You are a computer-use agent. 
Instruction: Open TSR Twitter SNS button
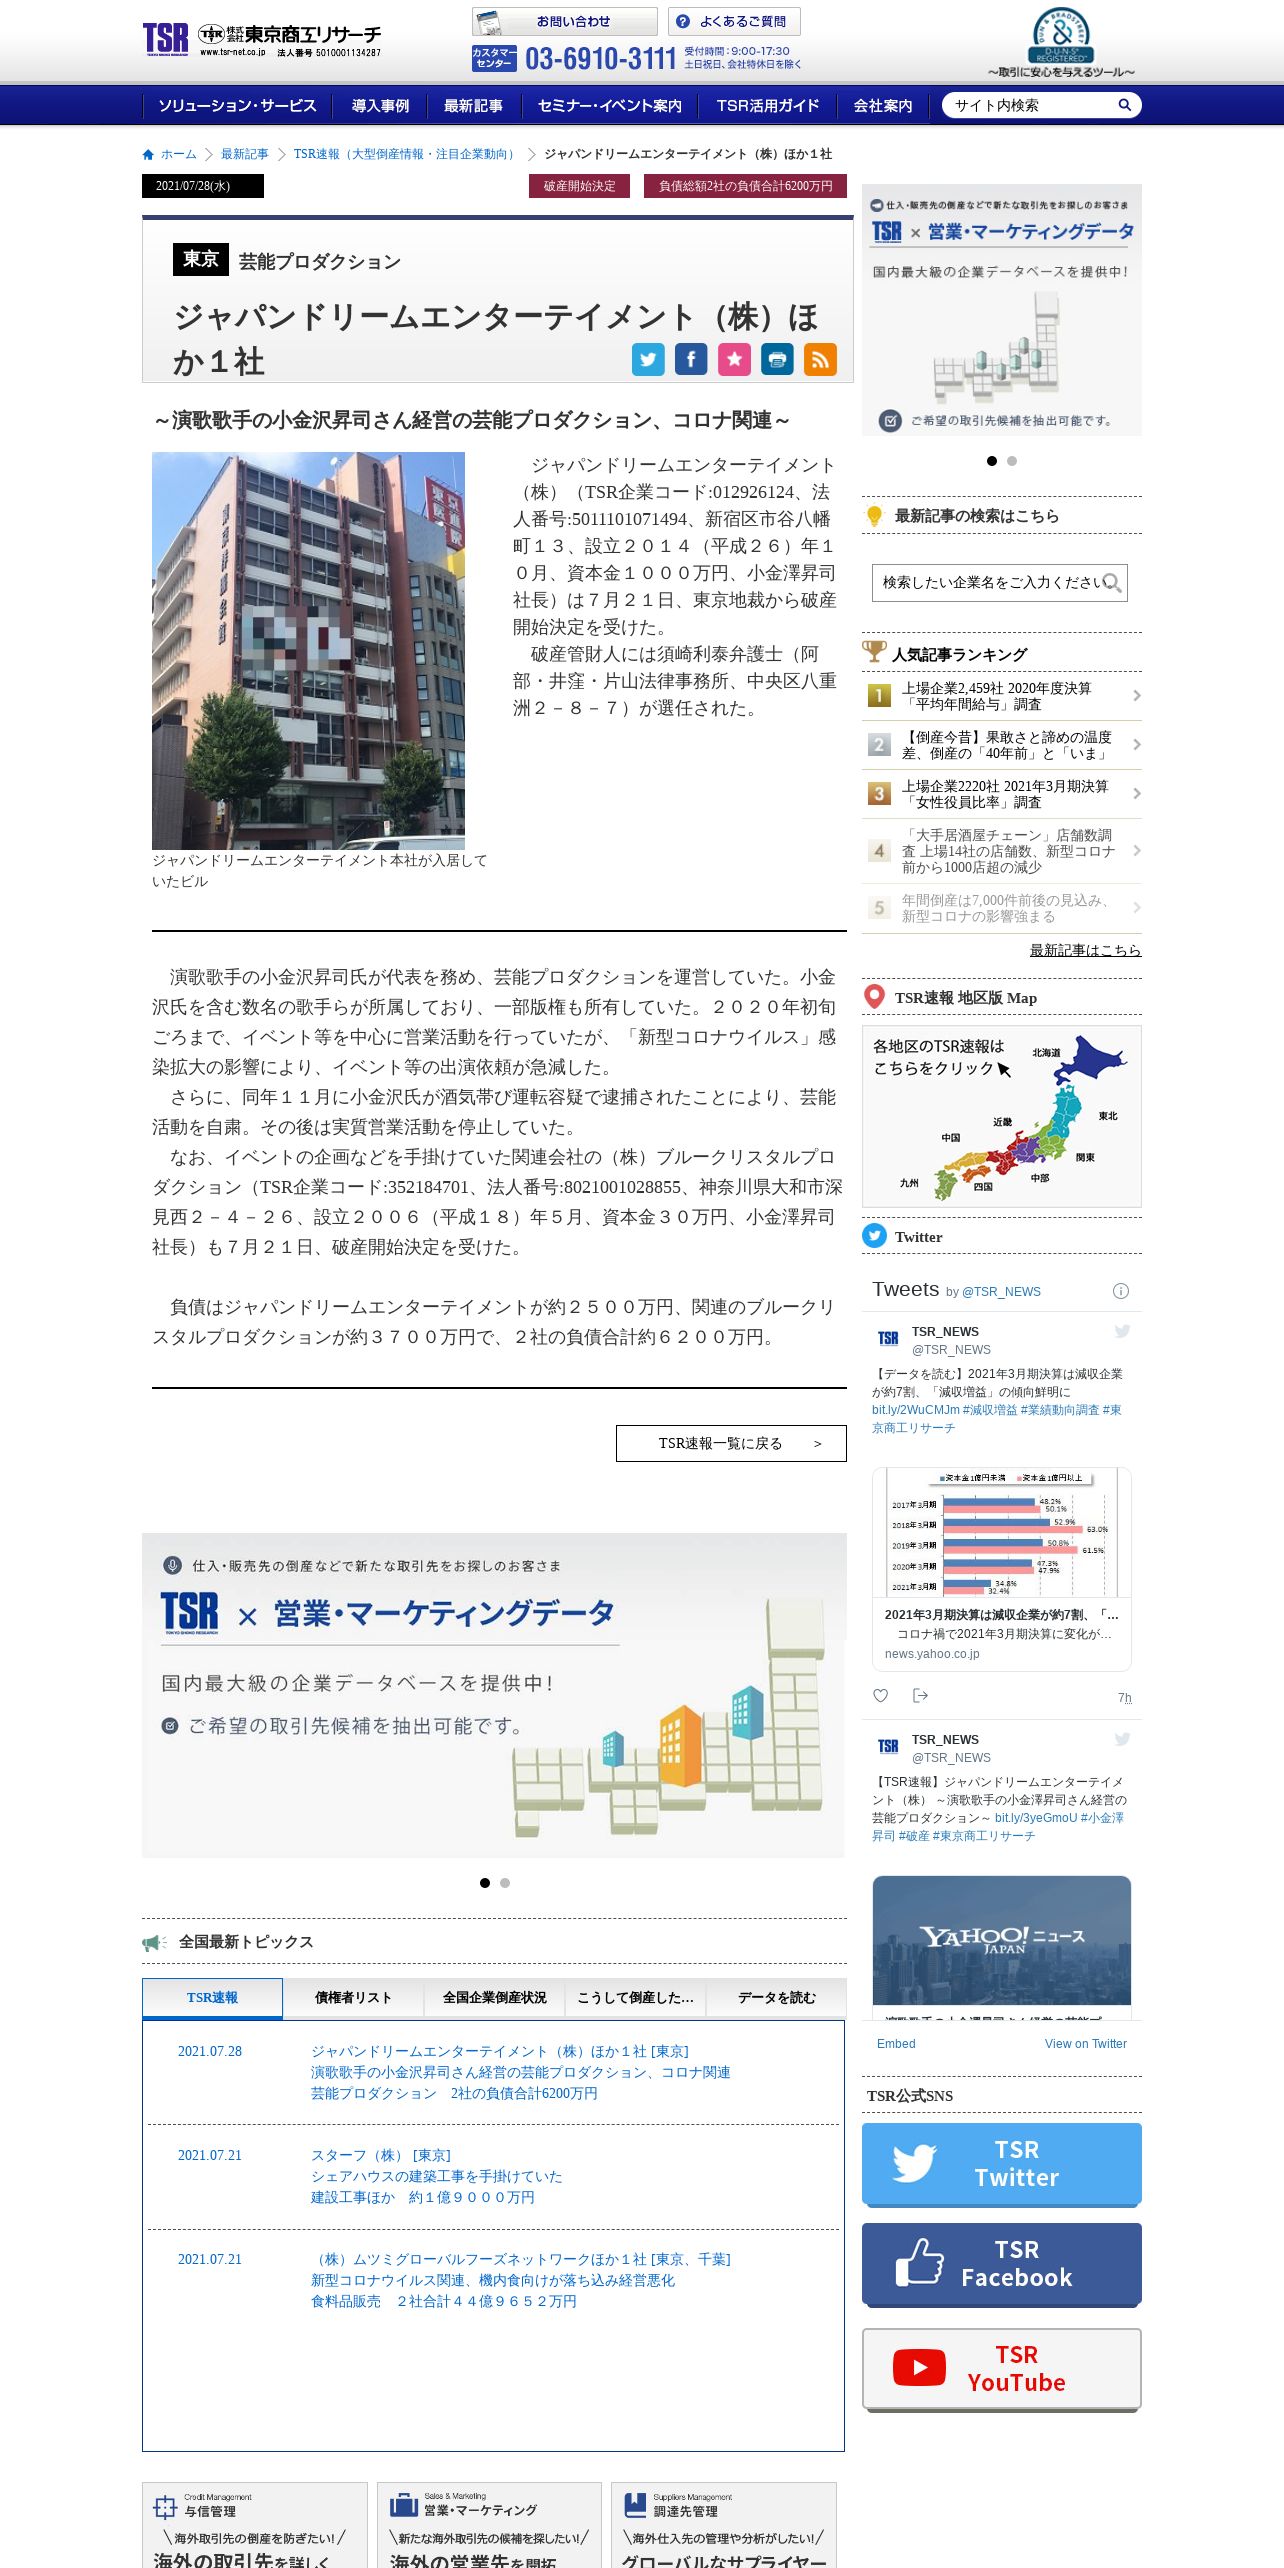point(1001,2164)
